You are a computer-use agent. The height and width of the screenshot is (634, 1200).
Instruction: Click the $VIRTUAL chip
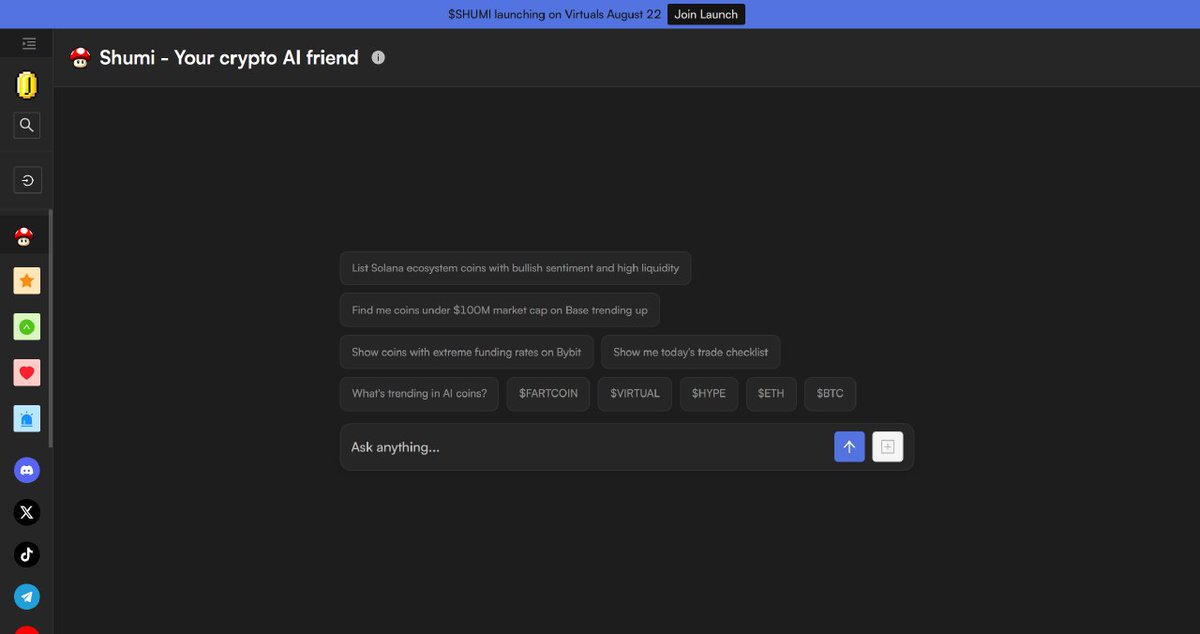coord(635,394)
